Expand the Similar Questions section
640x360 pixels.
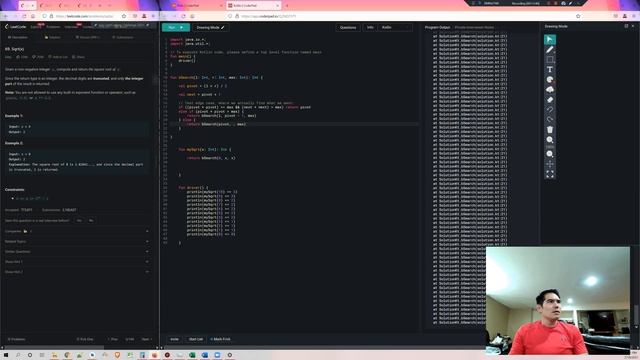(77, 251)
